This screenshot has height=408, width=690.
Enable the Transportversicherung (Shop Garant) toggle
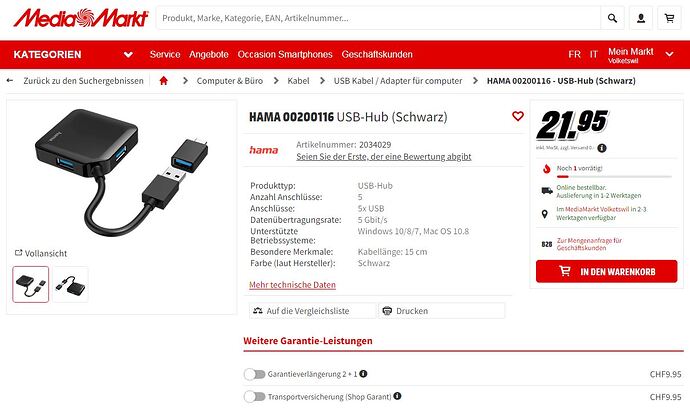[x=254, y=397]
